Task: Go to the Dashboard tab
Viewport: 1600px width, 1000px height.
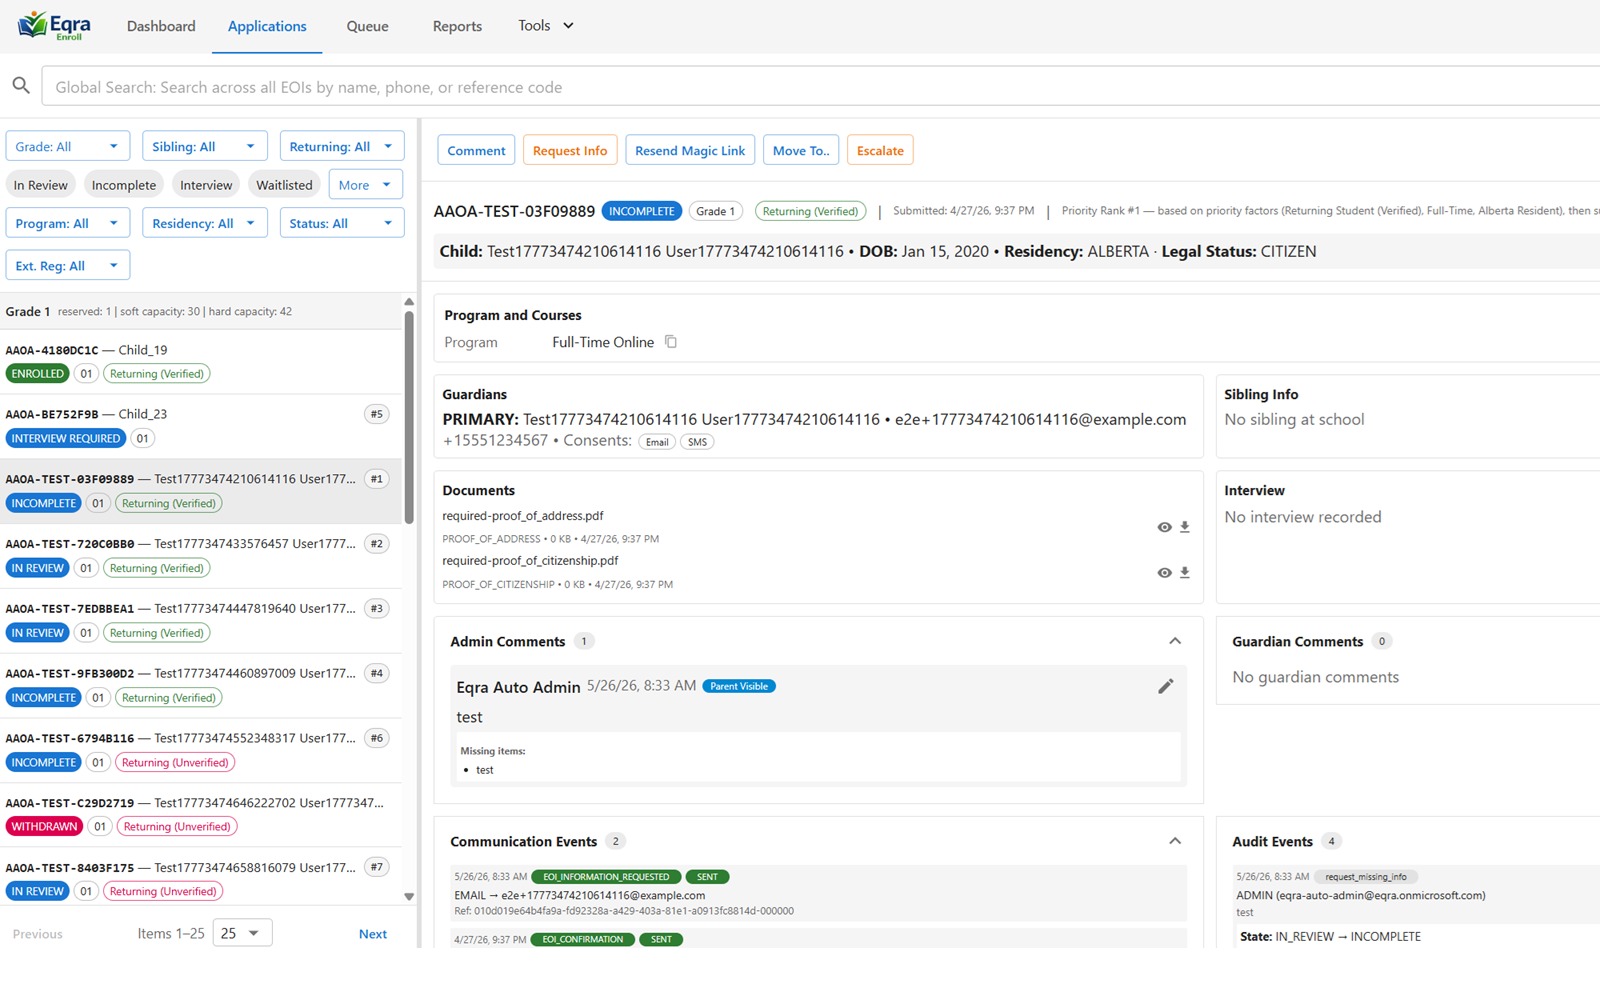Action: tap(161, 26)
